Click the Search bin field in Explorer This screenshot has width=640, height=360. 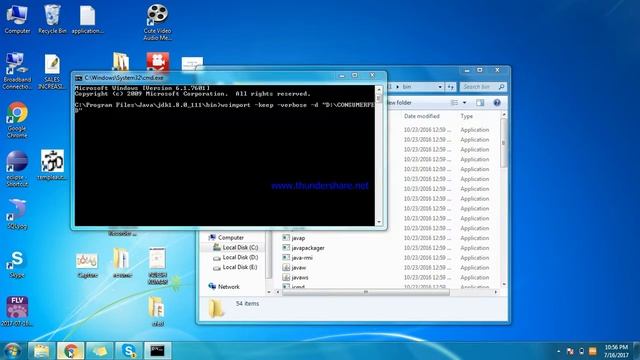click(483, 87)
